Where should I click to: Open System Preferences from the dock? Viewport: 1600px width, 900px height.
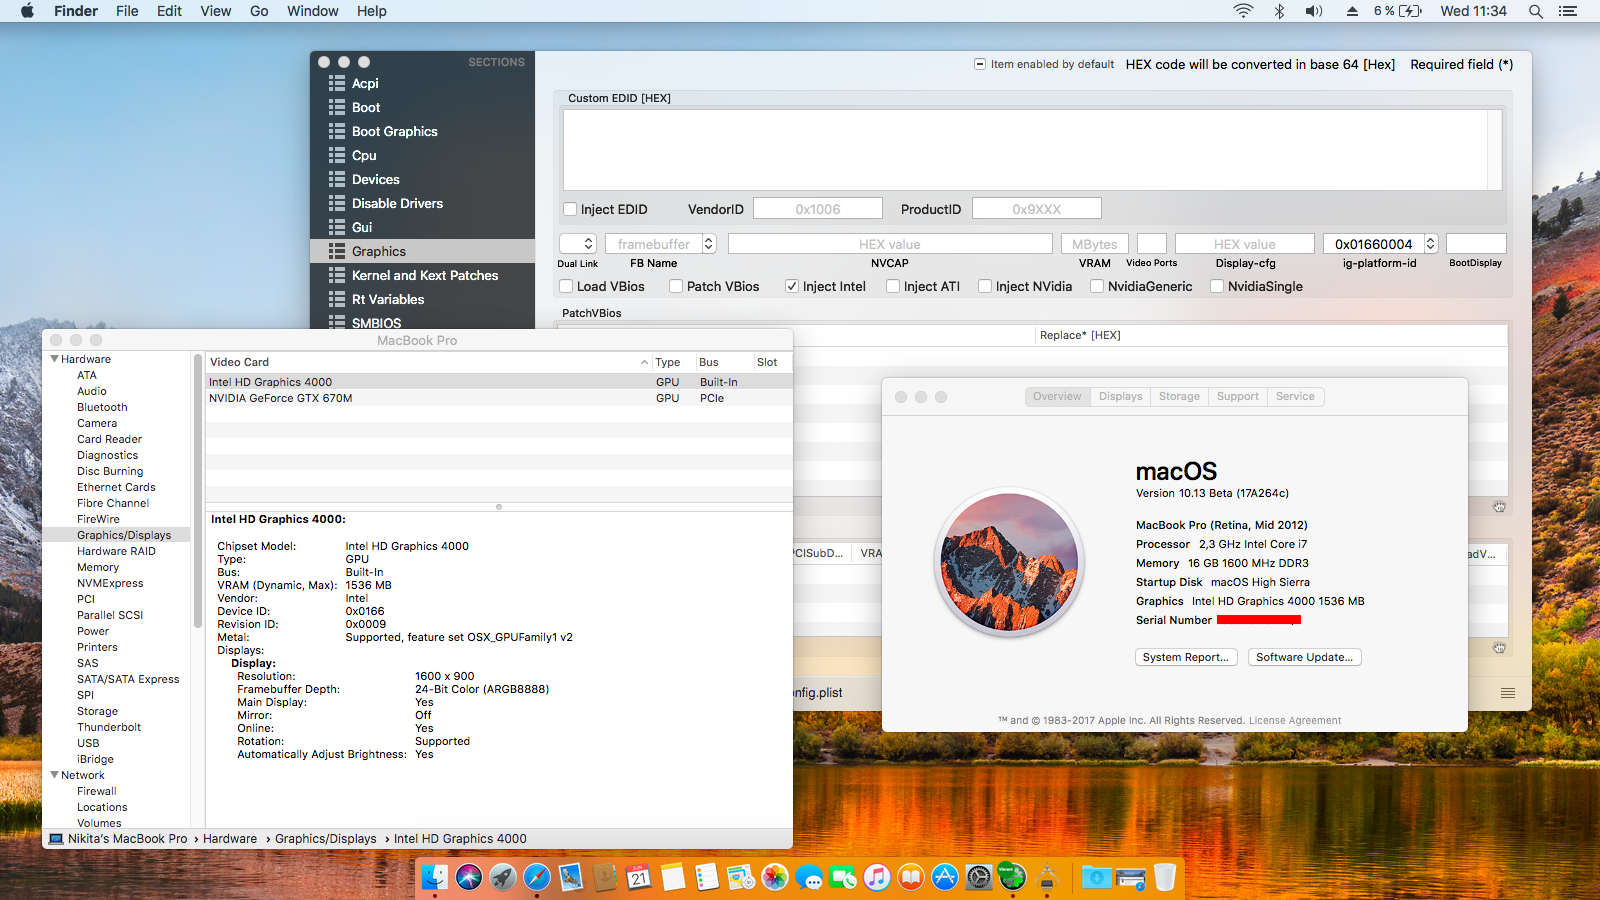(x=979, y=878)
